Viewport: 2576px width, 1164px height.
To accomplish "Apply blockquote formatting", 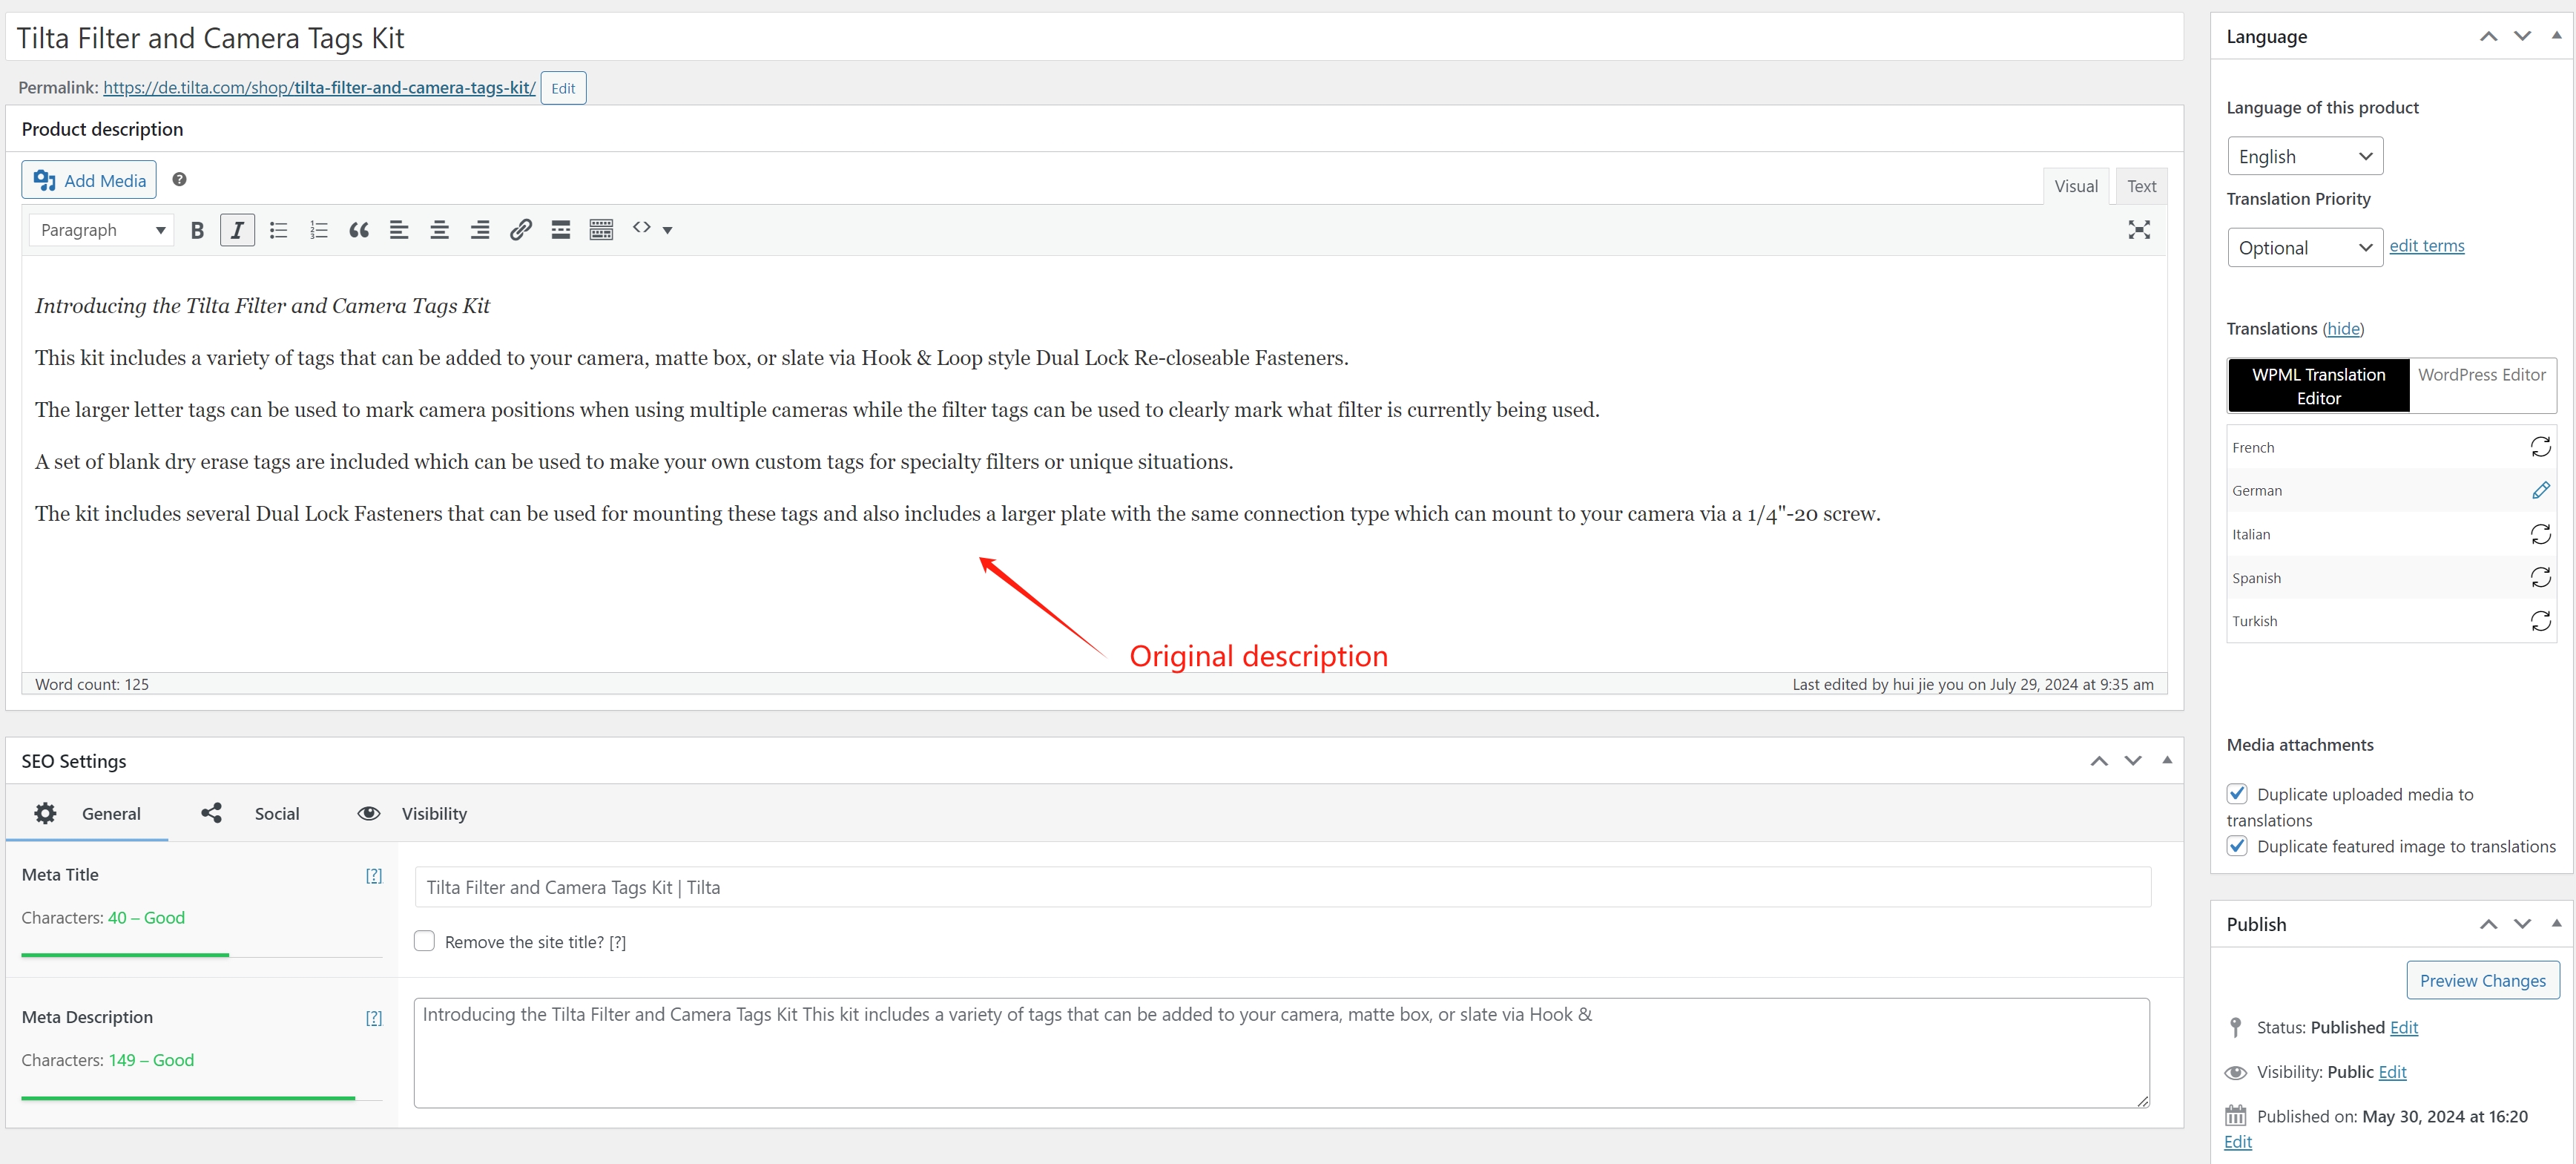I will click(359, 230).
